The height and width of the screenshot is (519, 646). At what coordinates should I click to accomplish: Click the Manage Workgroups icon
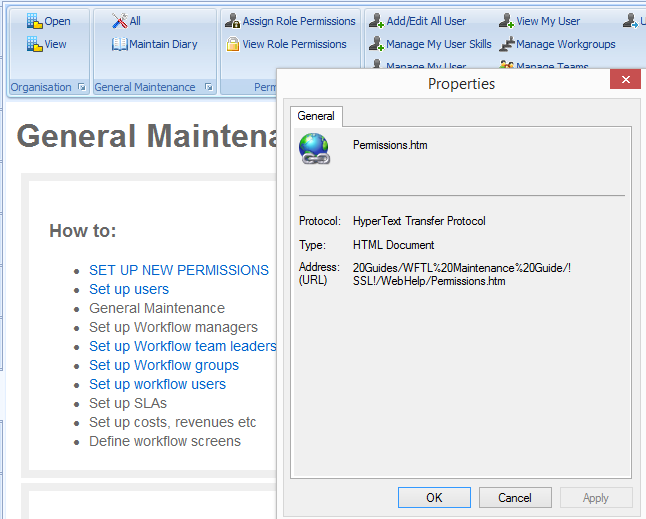click(507, 44)
